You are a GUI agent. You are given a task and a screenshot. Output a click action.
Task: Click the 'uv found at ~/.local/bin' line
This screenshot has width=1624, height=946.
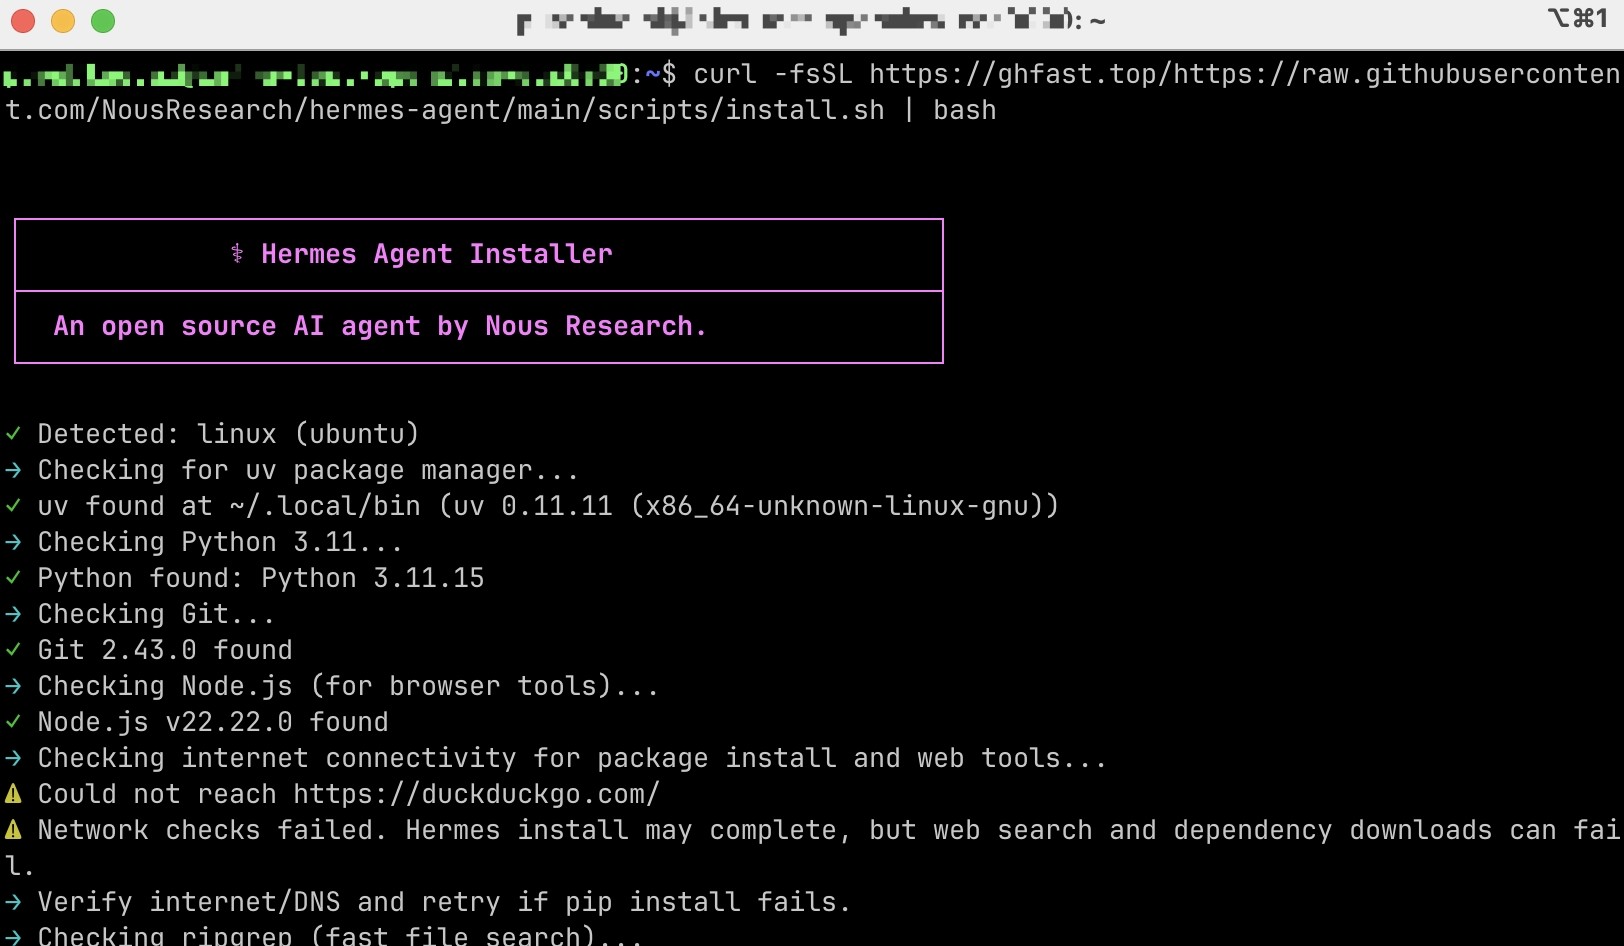[x=548, y=506]
